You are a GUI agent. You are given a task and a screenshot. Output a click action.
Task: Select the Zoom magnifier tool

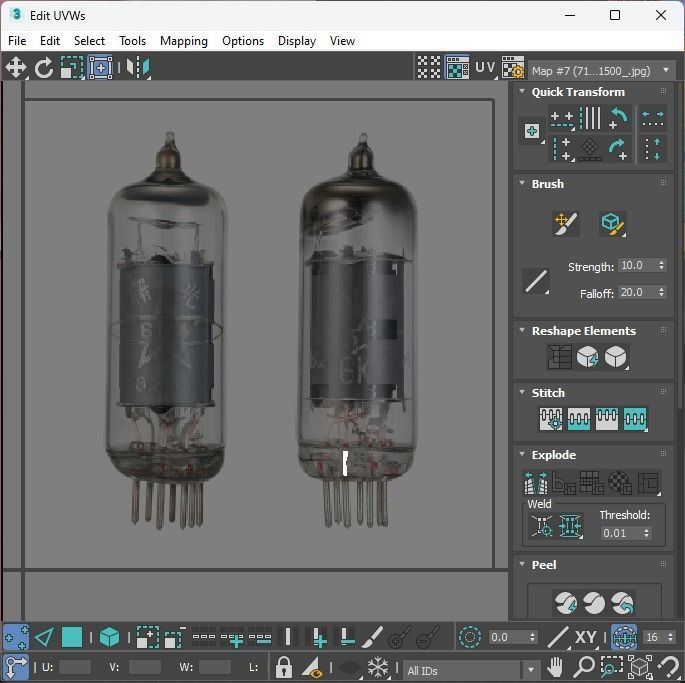coord(583,667)
